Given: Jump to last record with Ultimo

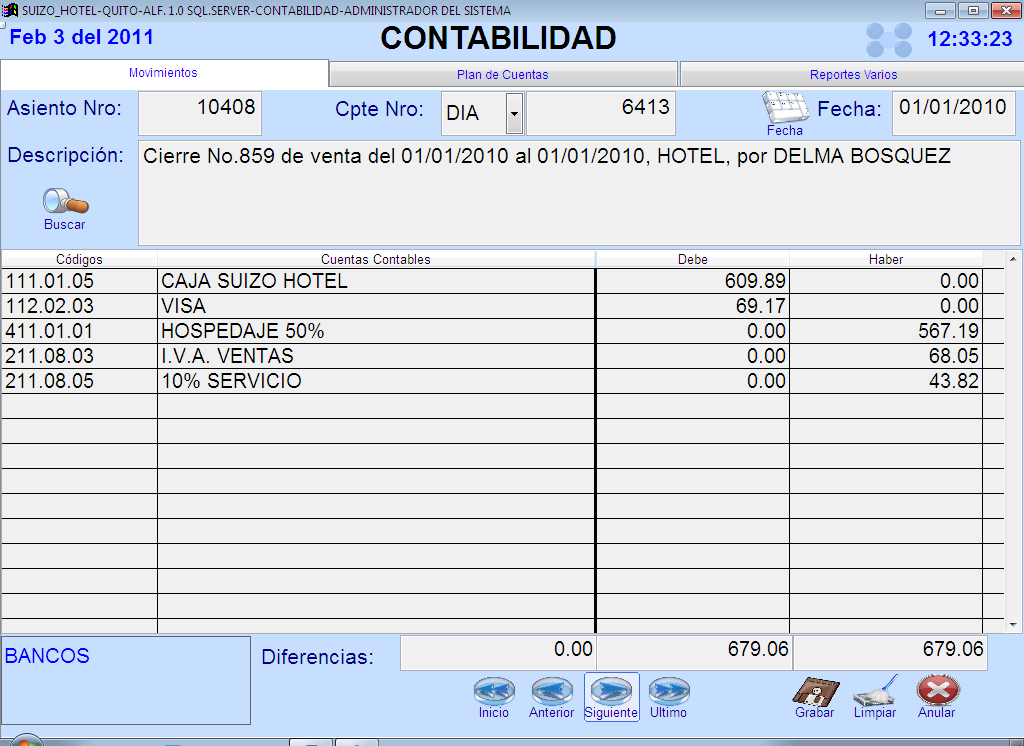Looking at the screenshot, I should [x=668, y=692].
